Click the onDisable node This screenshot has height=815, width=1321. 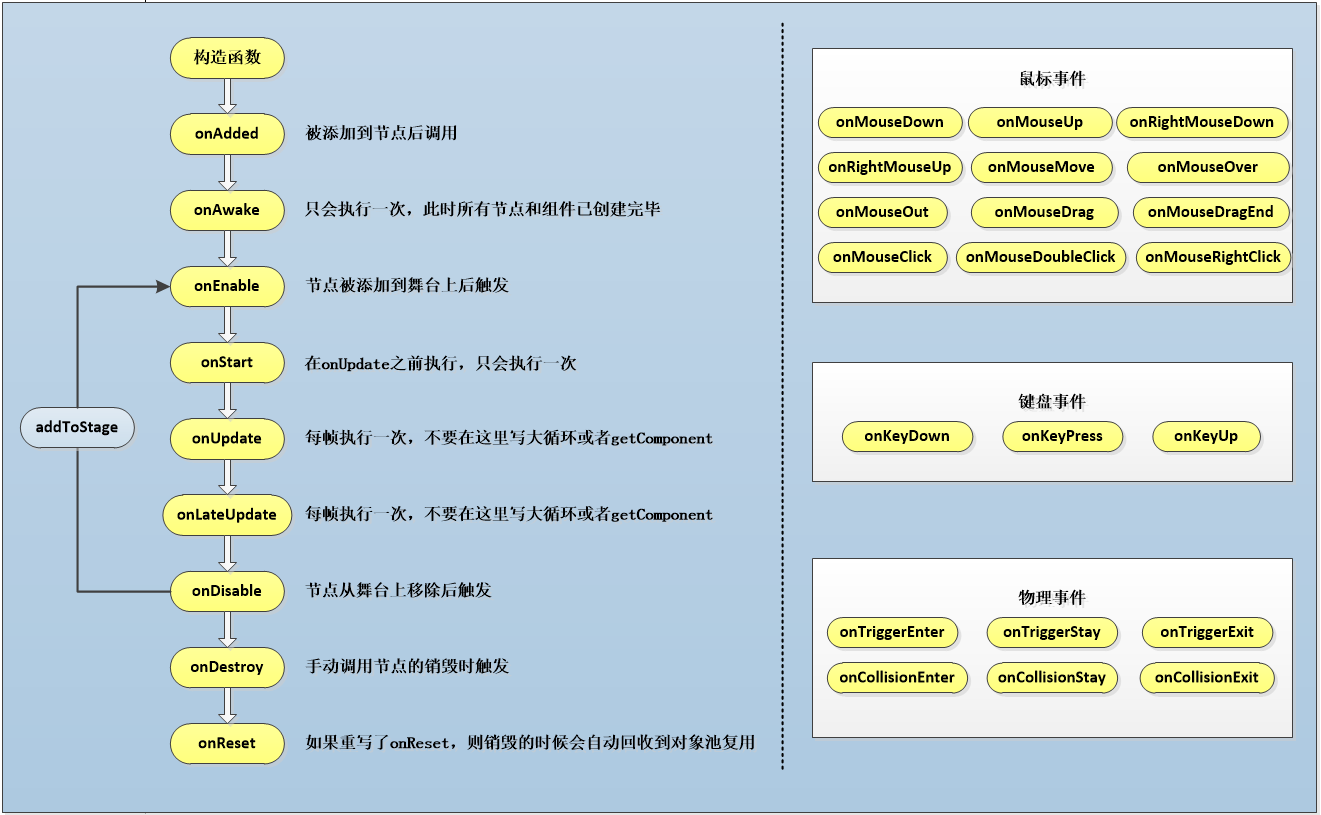[227, 591]
